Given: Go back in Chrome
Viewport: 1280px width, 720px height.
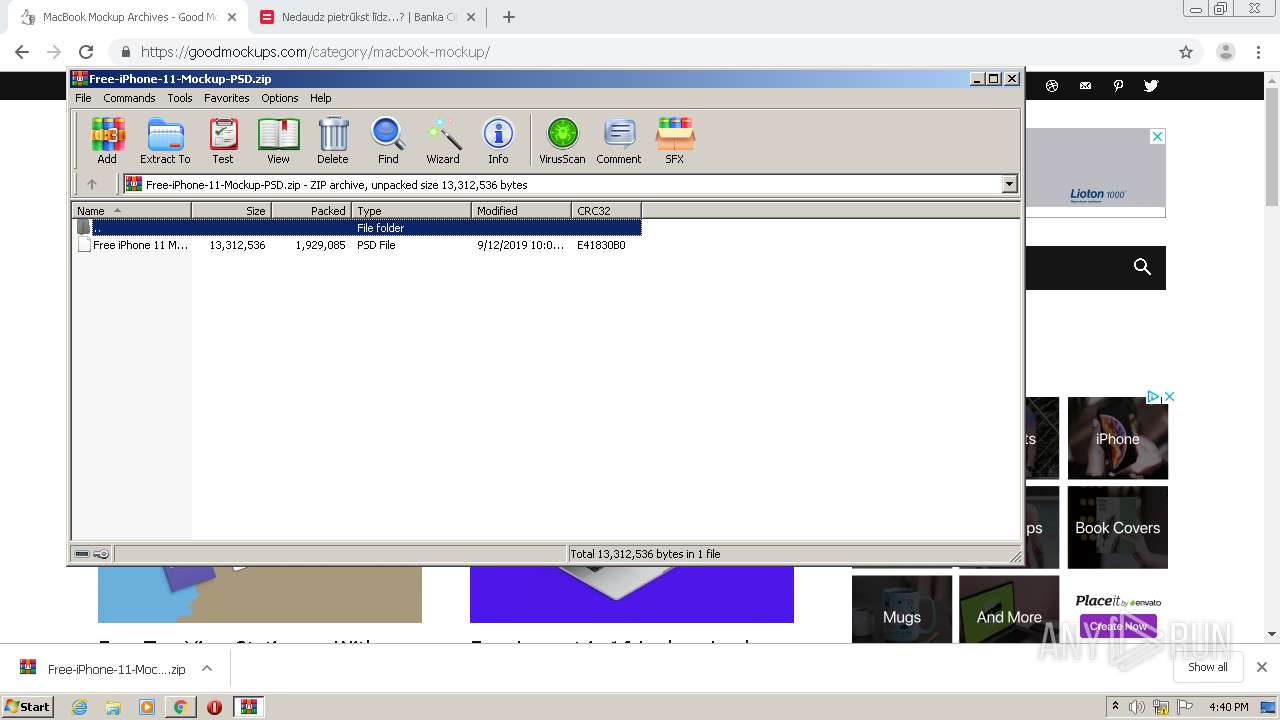Looking at the screenshot, I should pyautogui.click(x=22, y=52).
